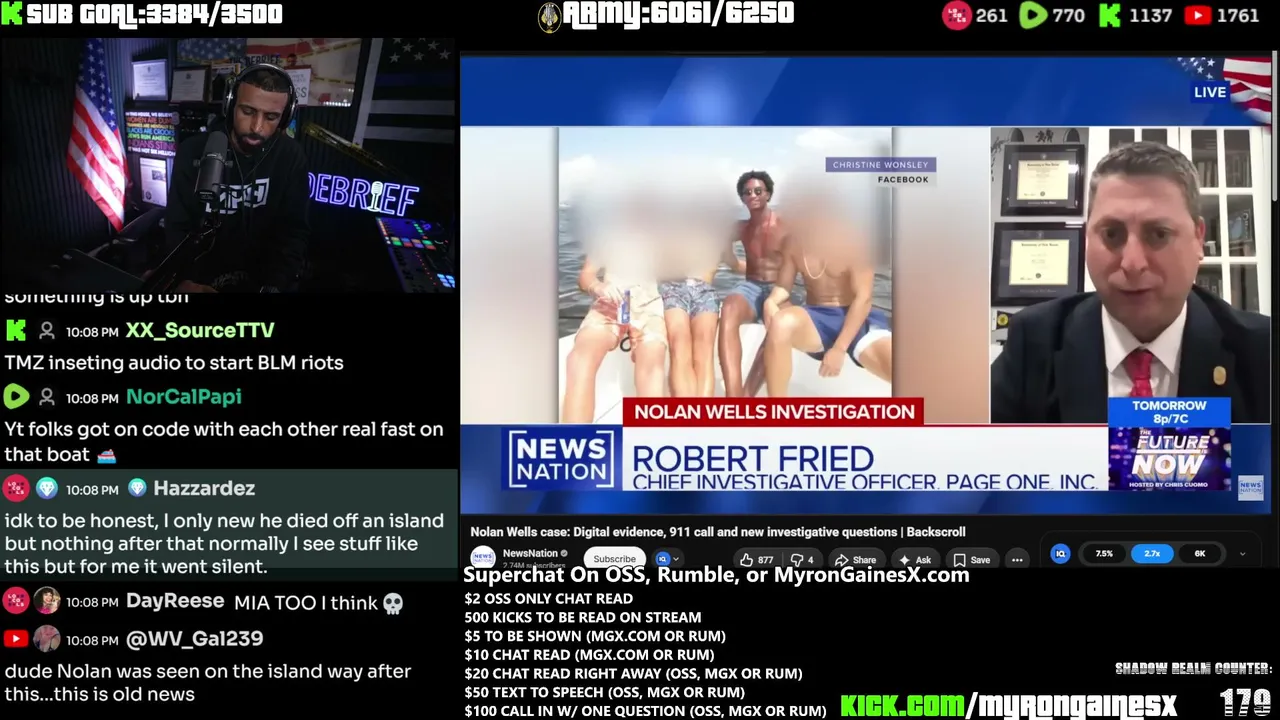Dislike the Nolan Wells video
1280x720 pixels.
[803, 560]
